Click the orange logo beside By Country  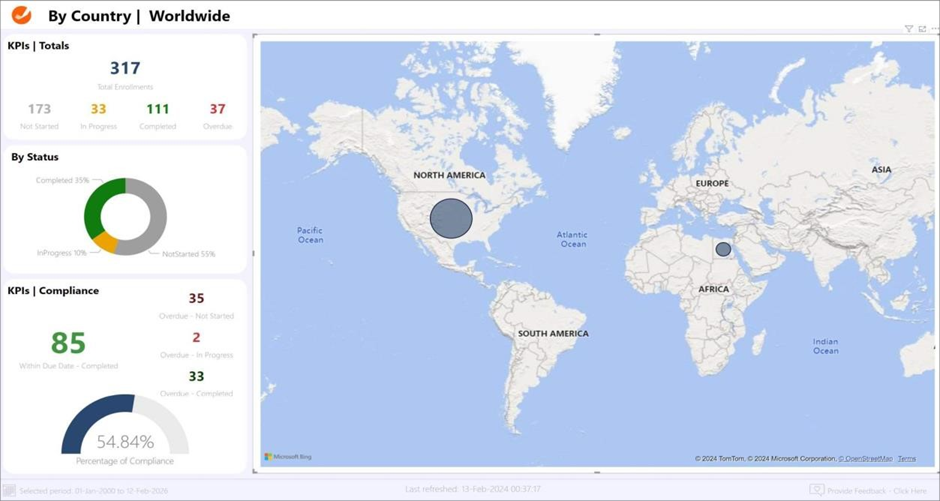[x=21, y=15]
